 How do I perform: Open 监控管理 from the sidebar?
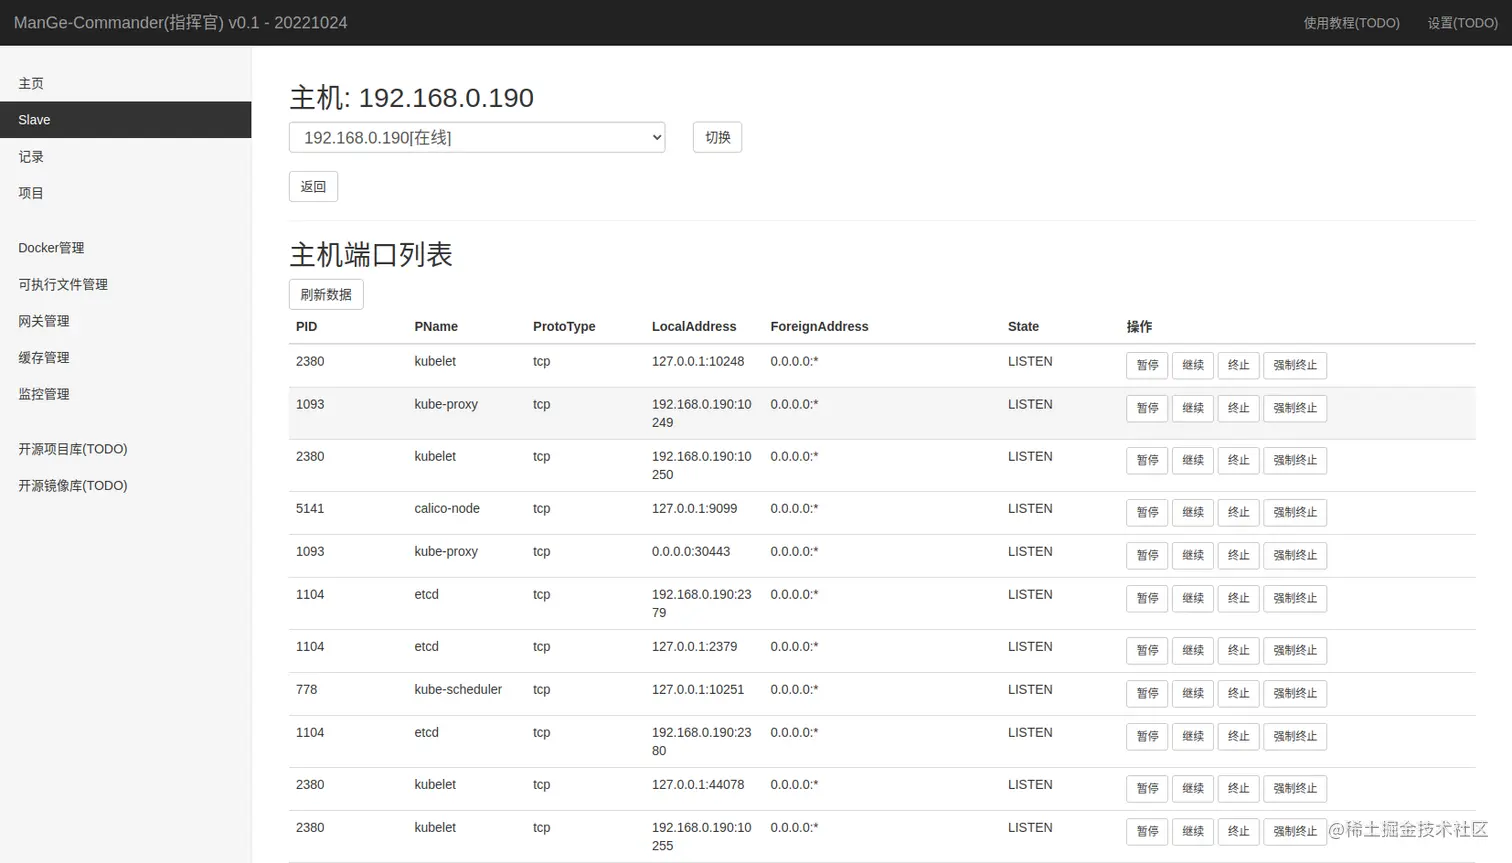[x=44, y=394]
